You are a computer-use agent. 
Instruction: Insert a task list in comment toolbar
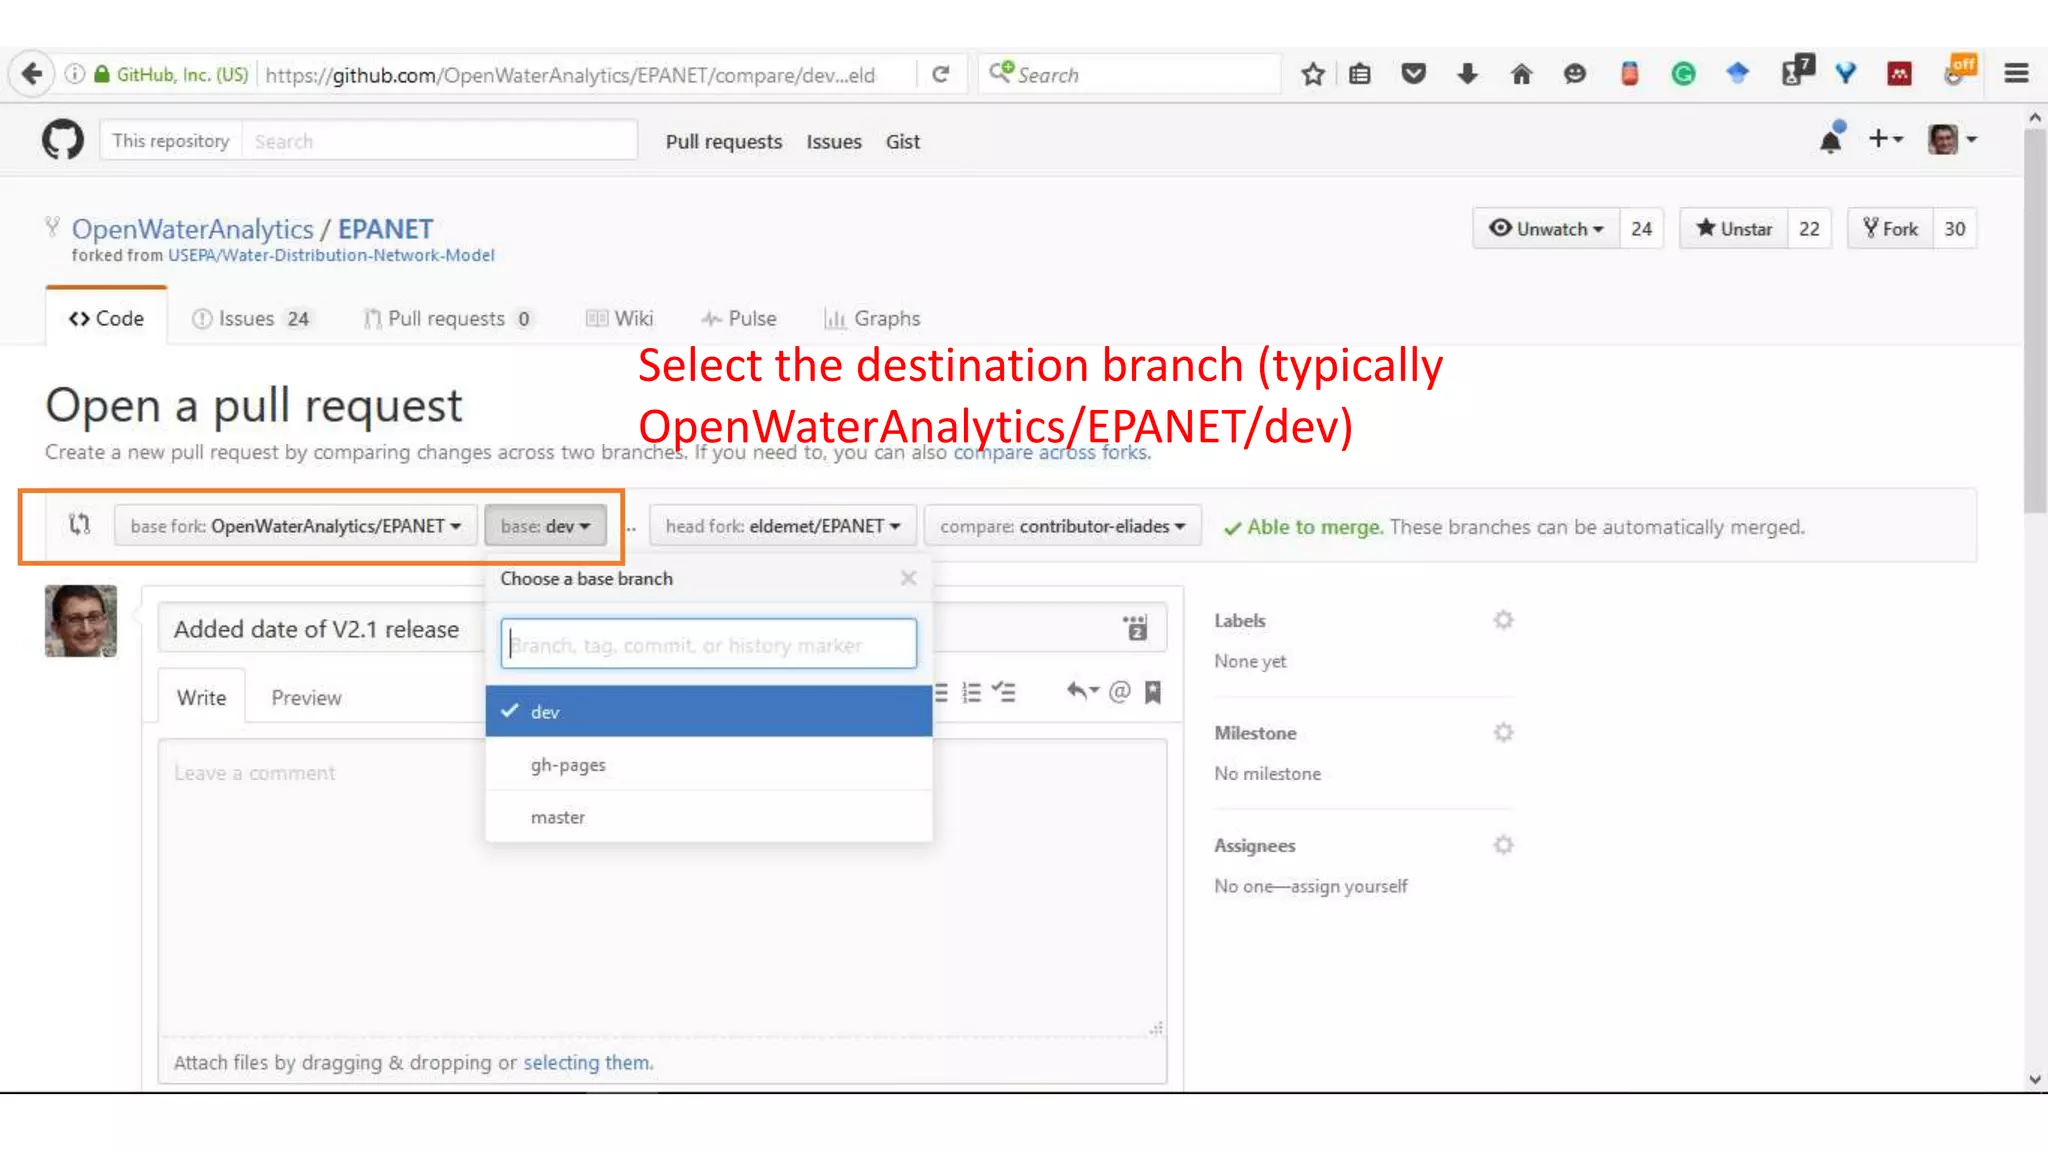pos(1003,692)
